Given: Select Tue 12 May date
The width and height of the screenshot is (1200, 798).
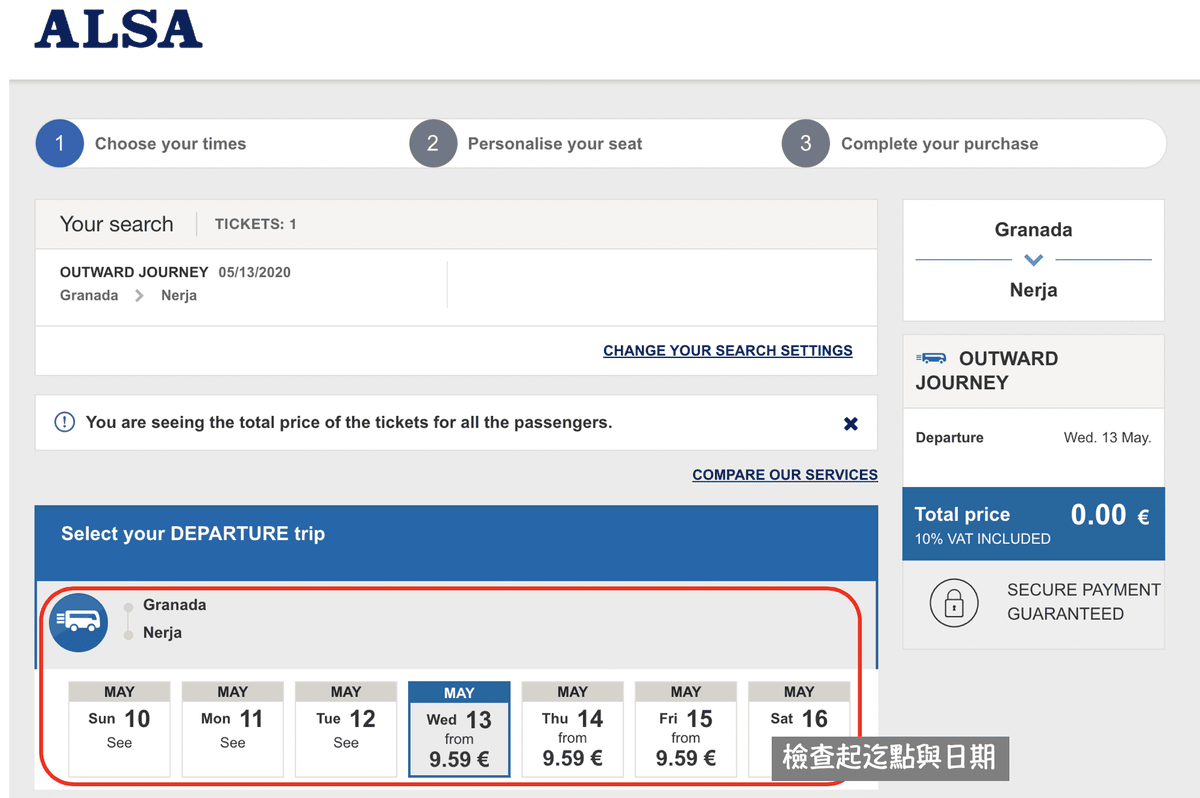Looking at the screenshot, I should (346, 729).
